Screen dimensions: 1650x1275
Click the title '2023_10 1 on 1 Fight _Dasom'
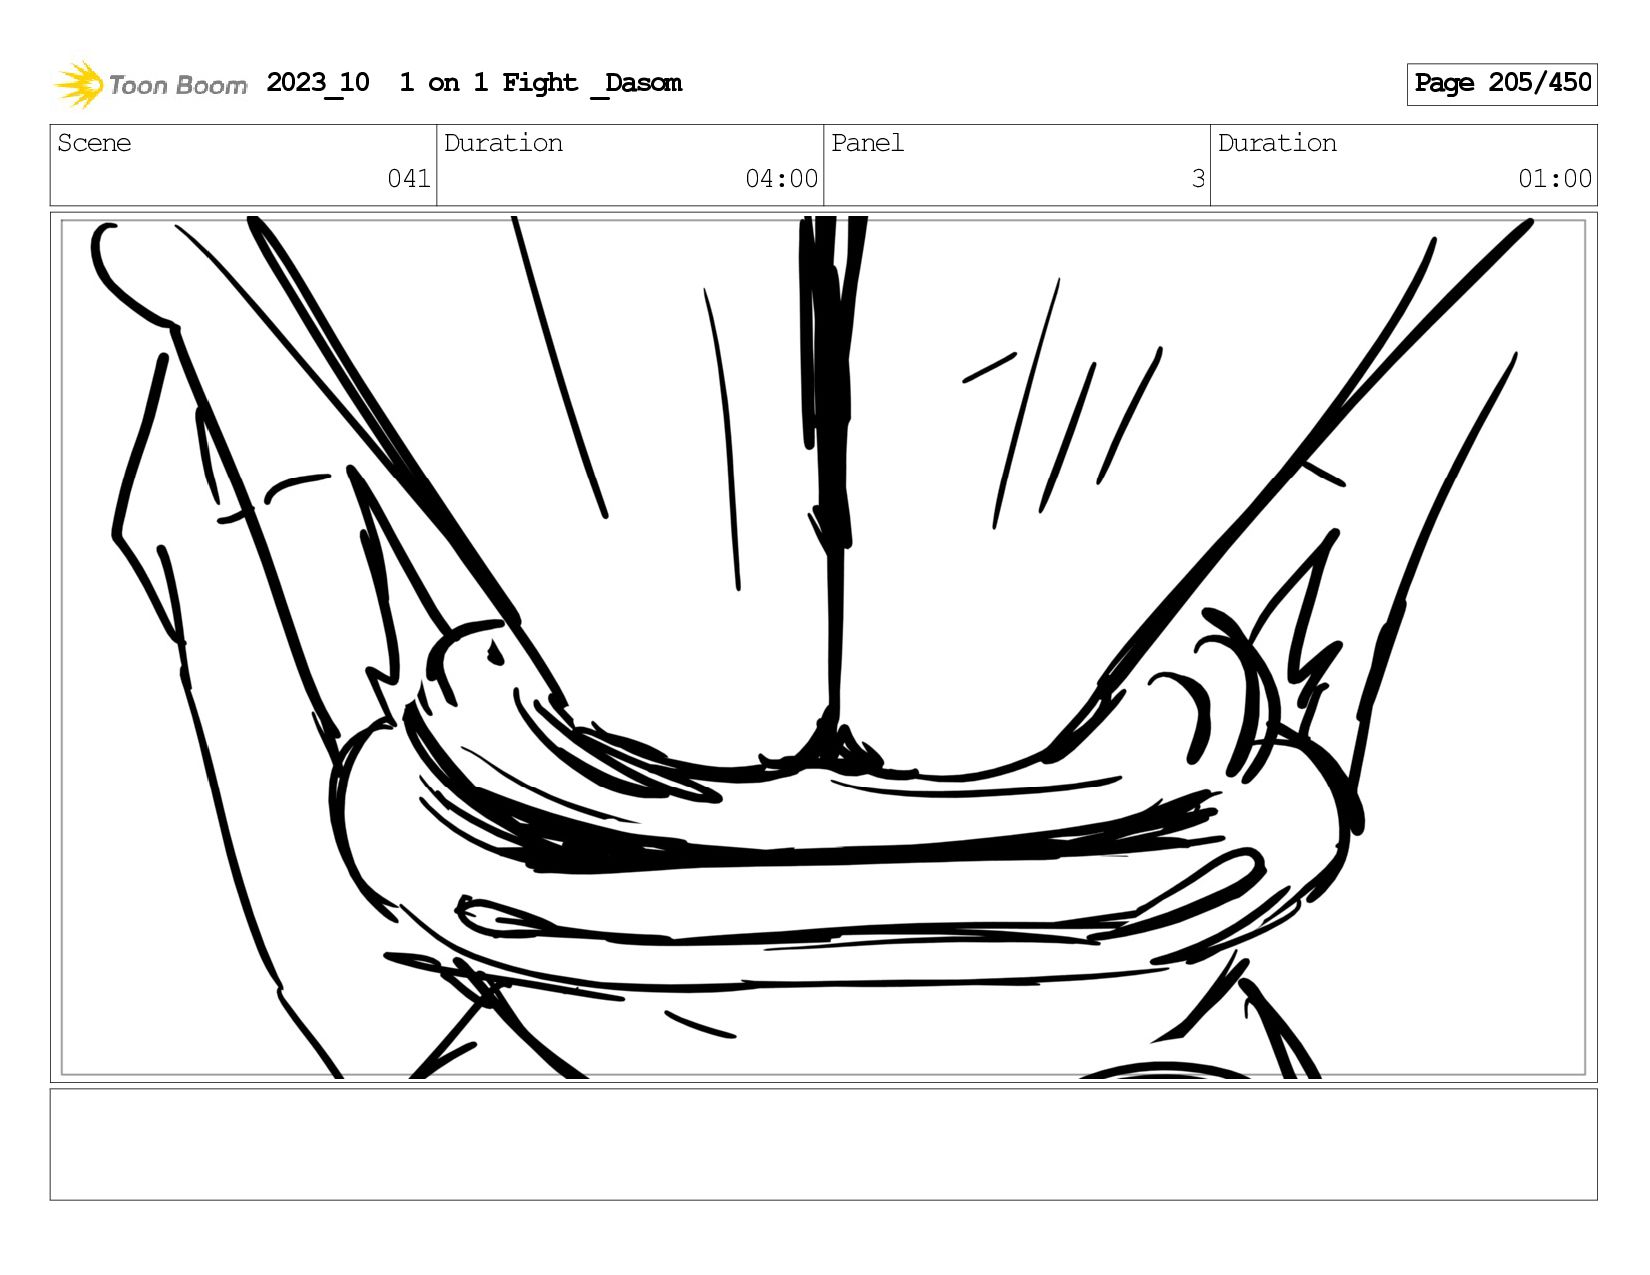click(474, 83)
